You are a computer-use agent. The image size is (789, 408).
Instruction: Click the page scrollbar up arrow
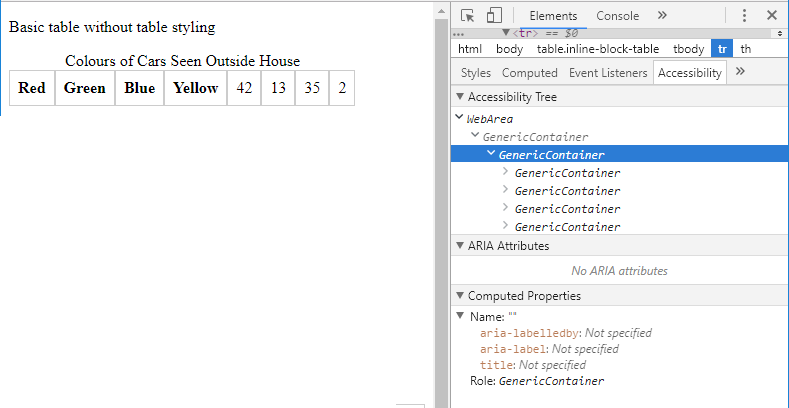pyautogui.click(x=441, y=11)
